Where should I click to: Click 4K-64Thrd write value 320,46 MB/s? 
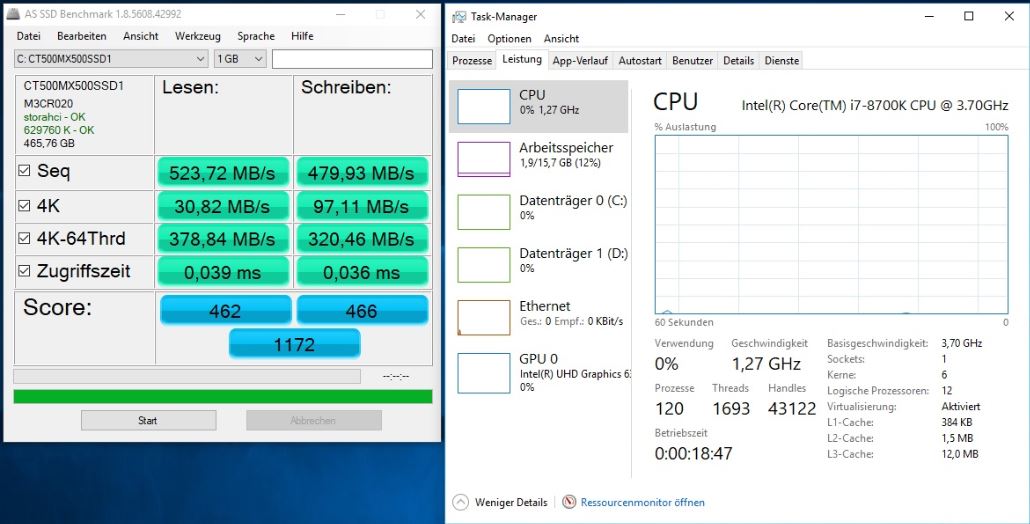point(362,239)
